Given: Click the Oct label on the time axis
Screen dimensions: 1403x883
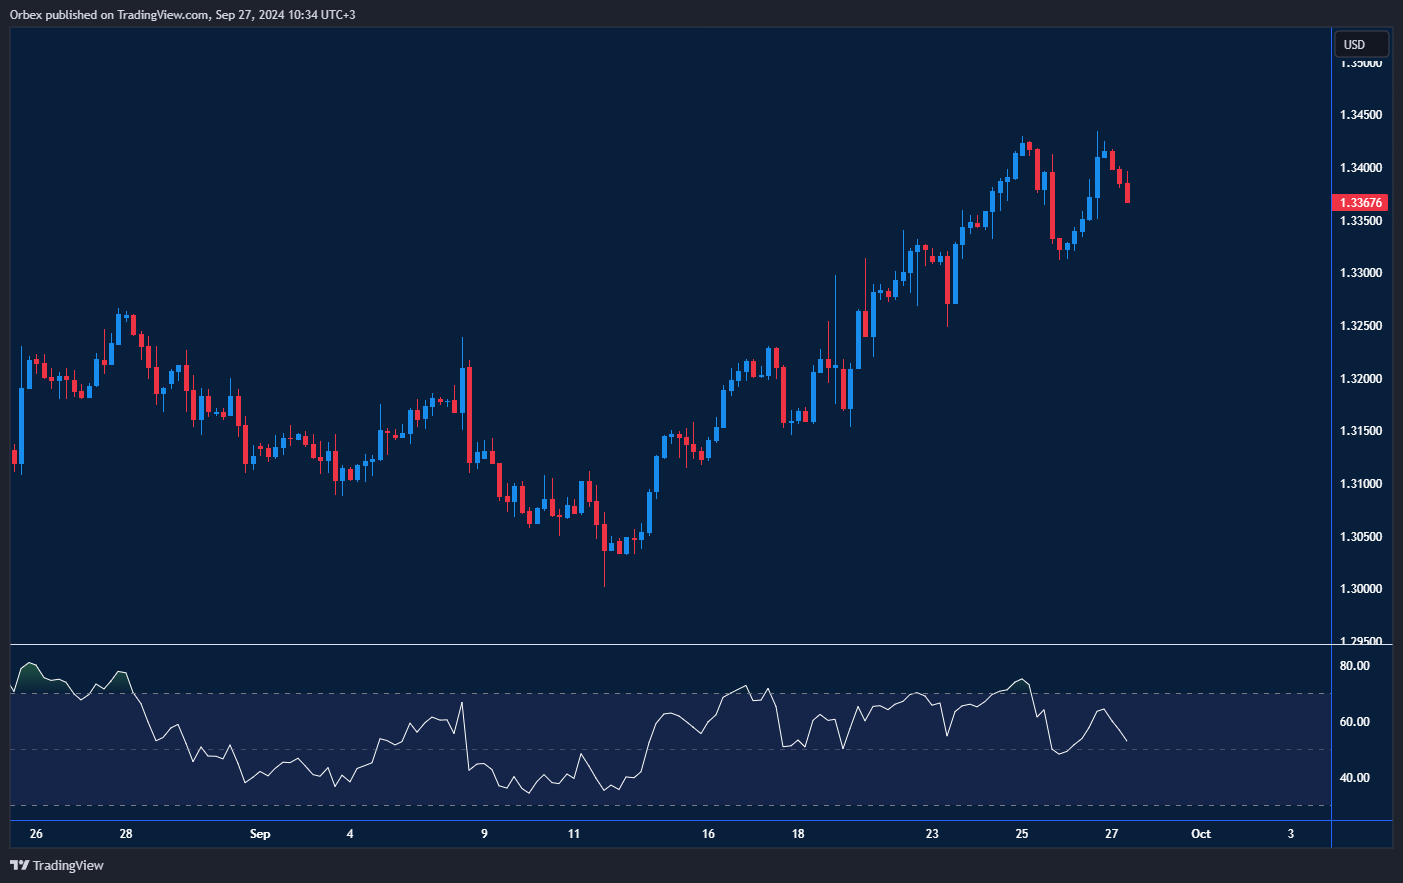Looking at the screenshot, I should 1199,833.
